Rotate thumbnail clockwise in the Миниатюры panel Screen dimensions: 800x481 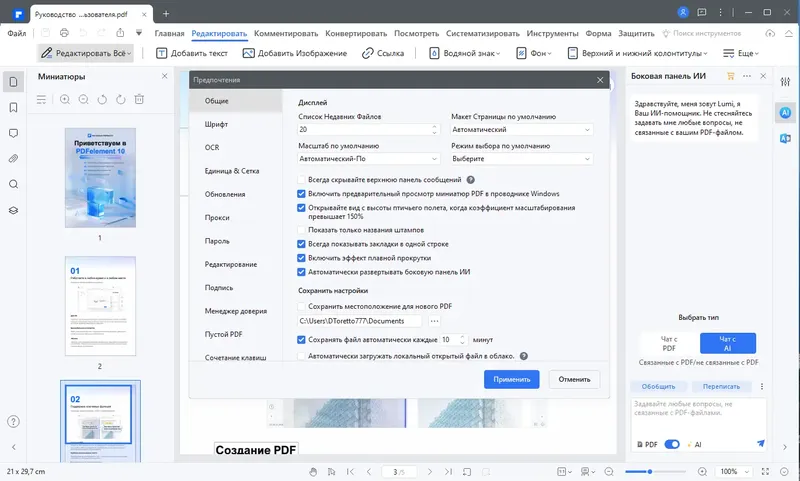pyautogui.click(x=120, y=99)
